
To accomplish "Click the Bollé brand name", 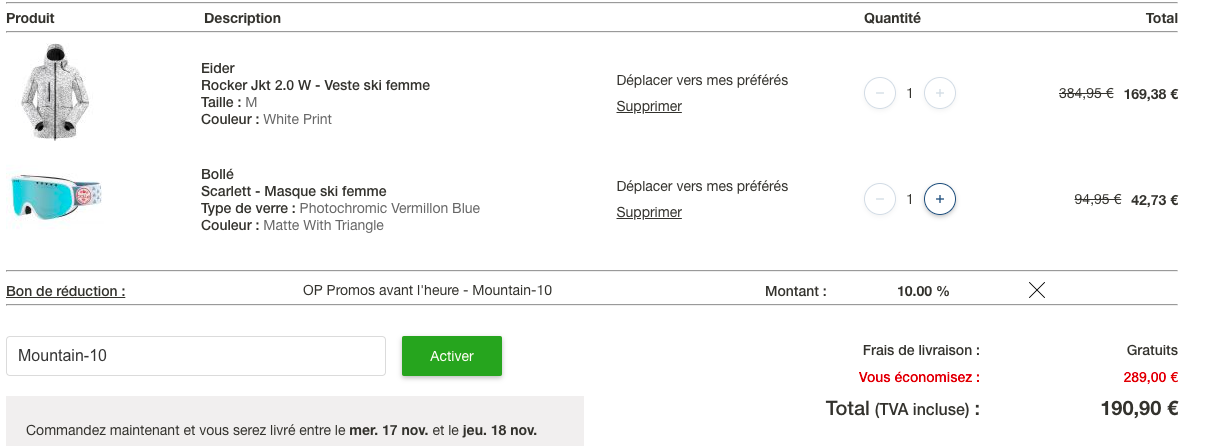I will (217, 174).
